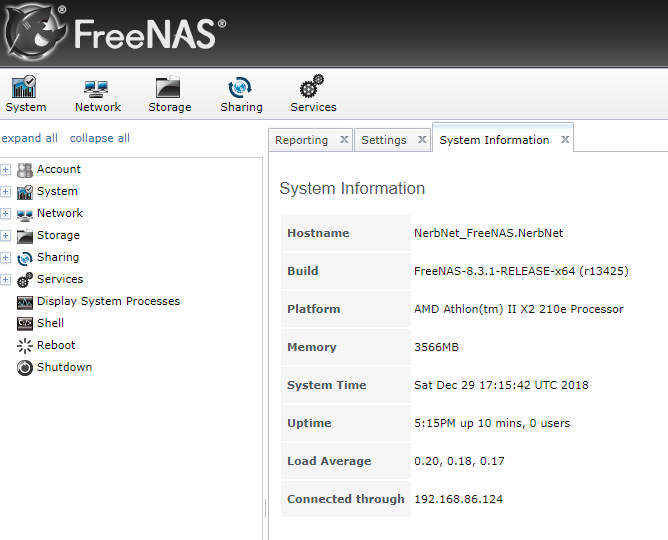Open Display System Processes
Viewport: 668px width, 540px height.
coord(108,302)
